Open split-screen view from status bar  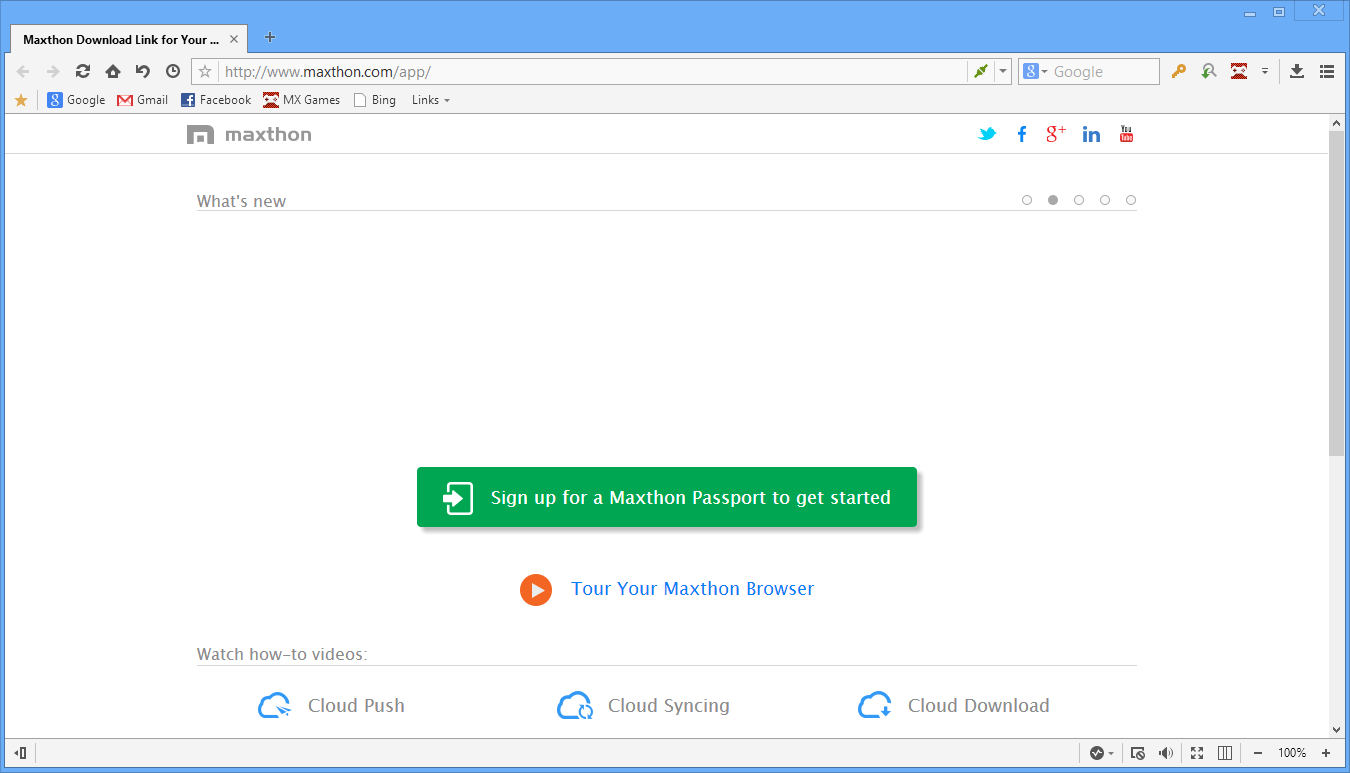pyautogui.click(x=1225, y=752)
